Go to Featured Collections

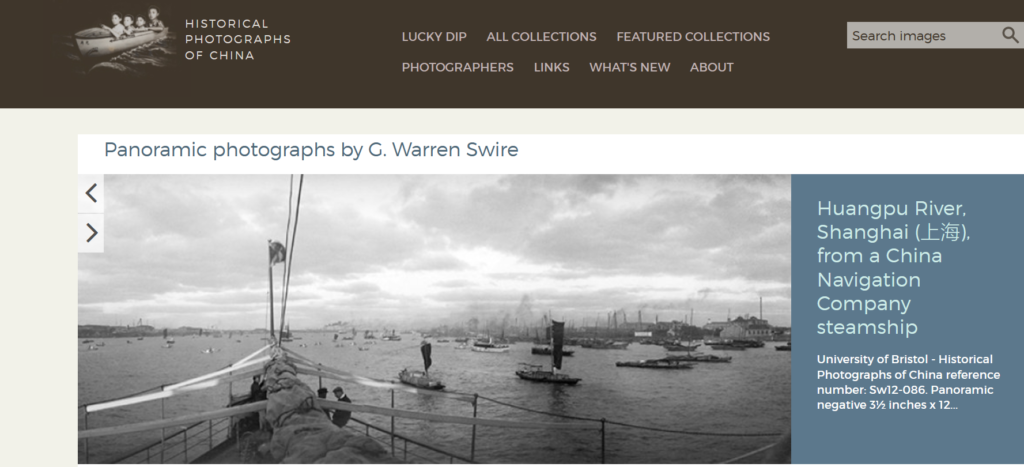[x=693, y=37]
